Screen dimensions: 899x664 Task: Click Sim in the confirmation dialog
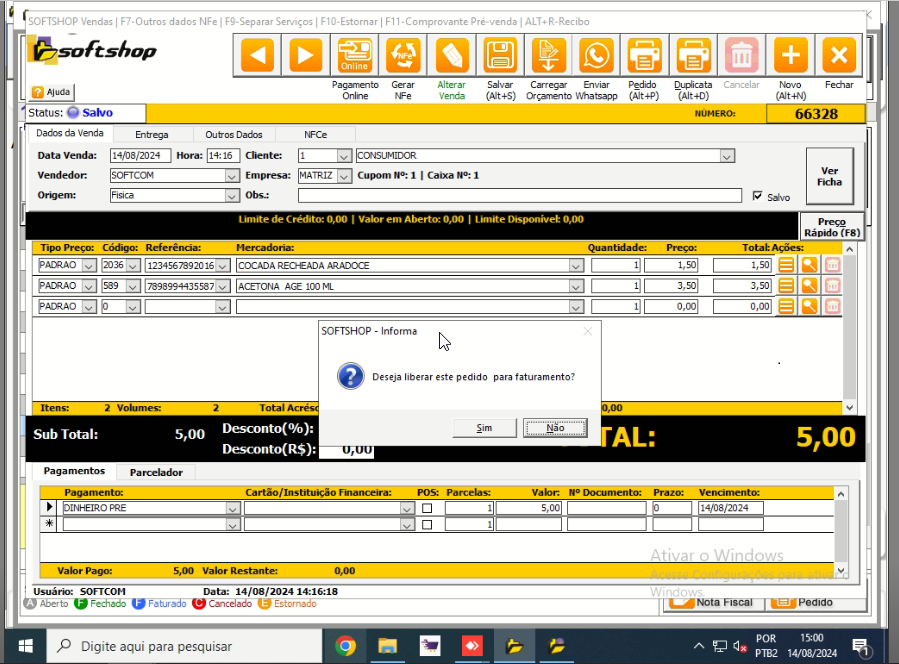(x=484, y=428)
